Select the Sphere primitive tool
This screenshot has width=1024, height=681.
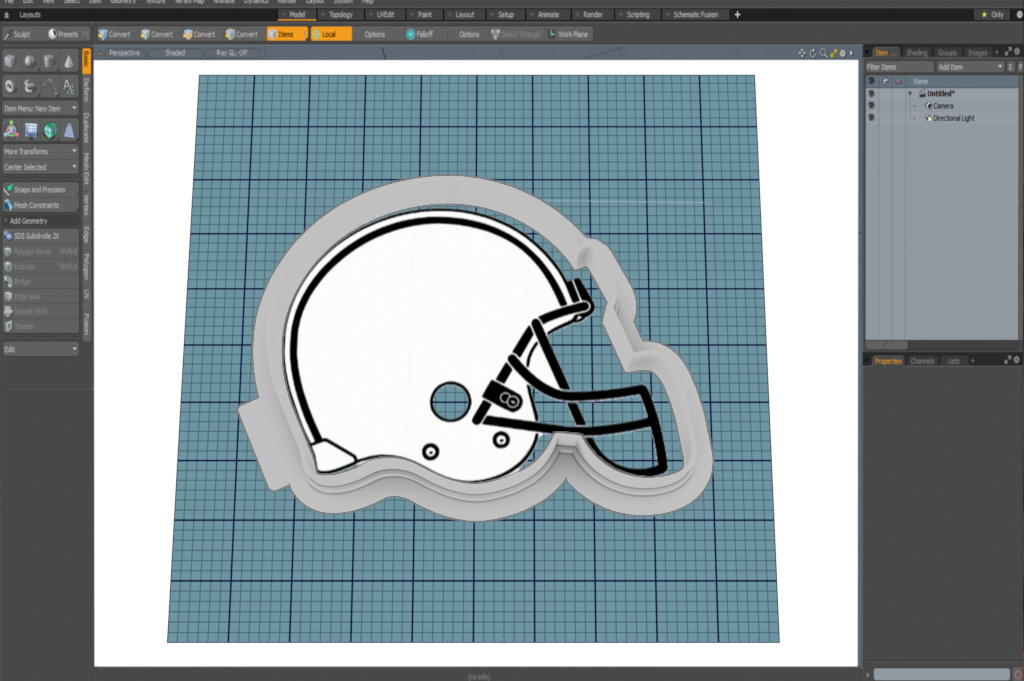pyautogui.click(x=30, y=61)
